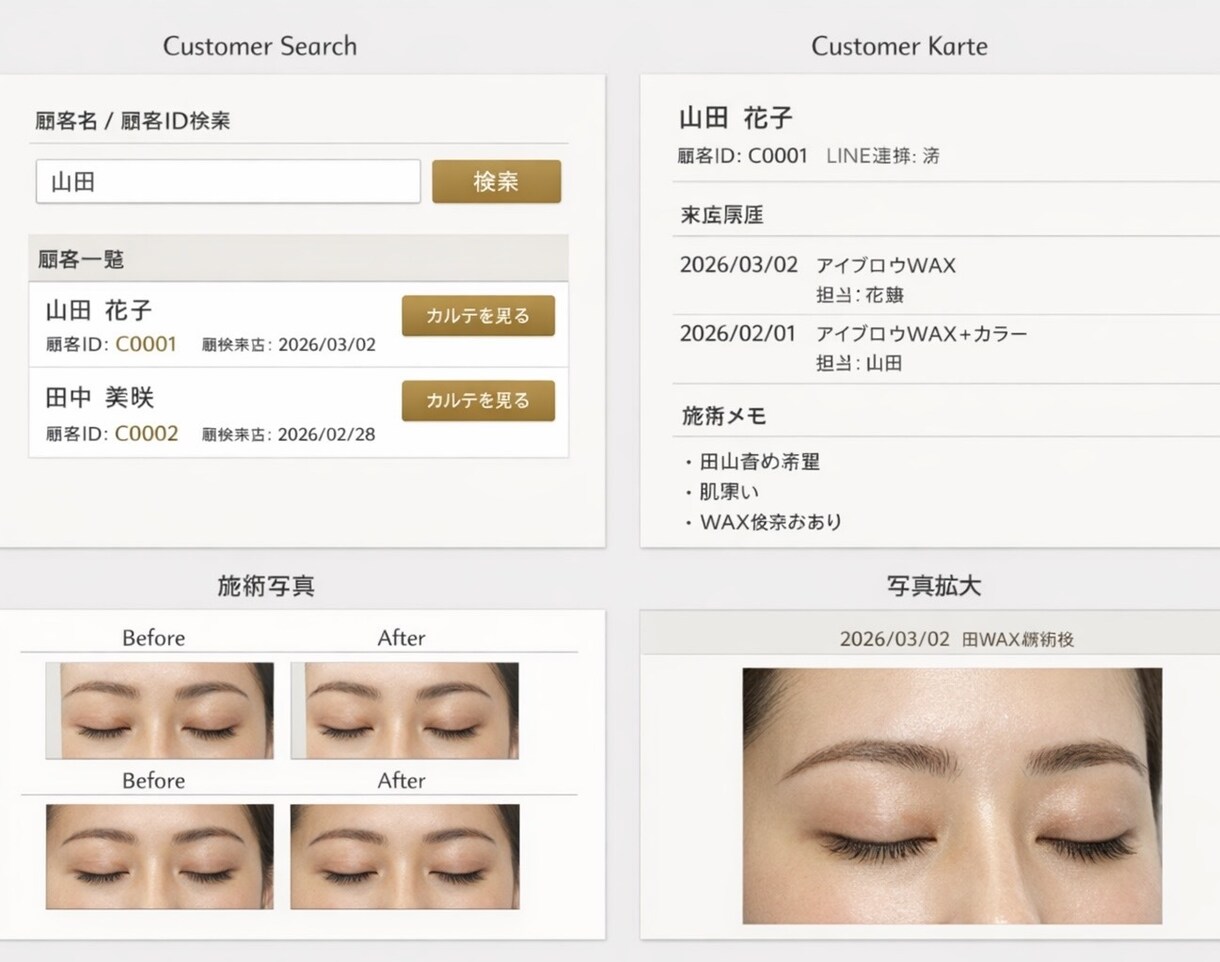The width and height of the screenshot is (1220, 962).
Task: Click the enlarged eyebrow photo
Action: point(952,796)
